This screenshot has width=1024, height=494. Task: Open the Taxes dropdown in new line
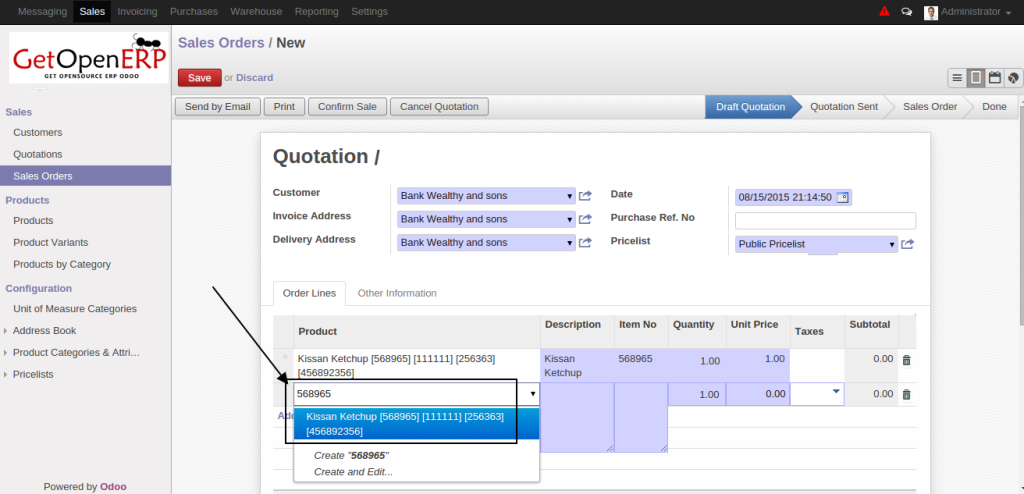pyautogui.click(x=835, y=393)
